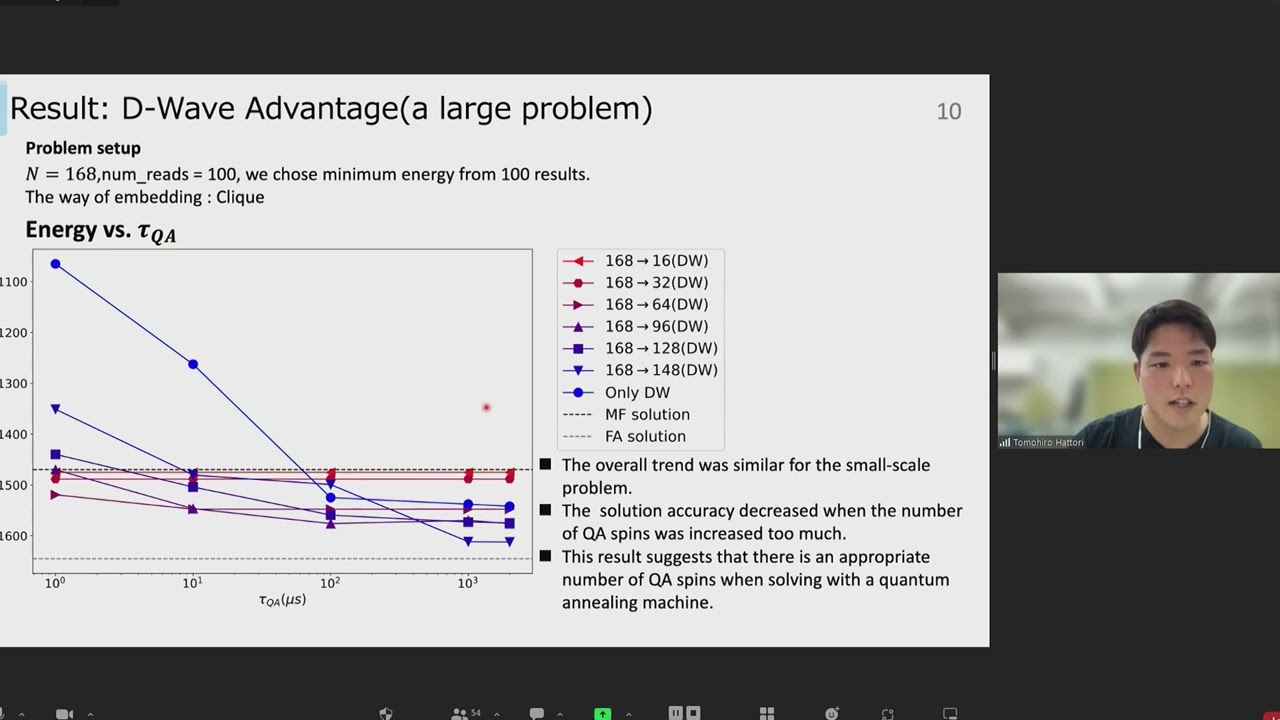This screenshot has width=1280, height=720.
Task: Click the Whiteboard icon in the meeting toolbar
Action: coord(951,713)
